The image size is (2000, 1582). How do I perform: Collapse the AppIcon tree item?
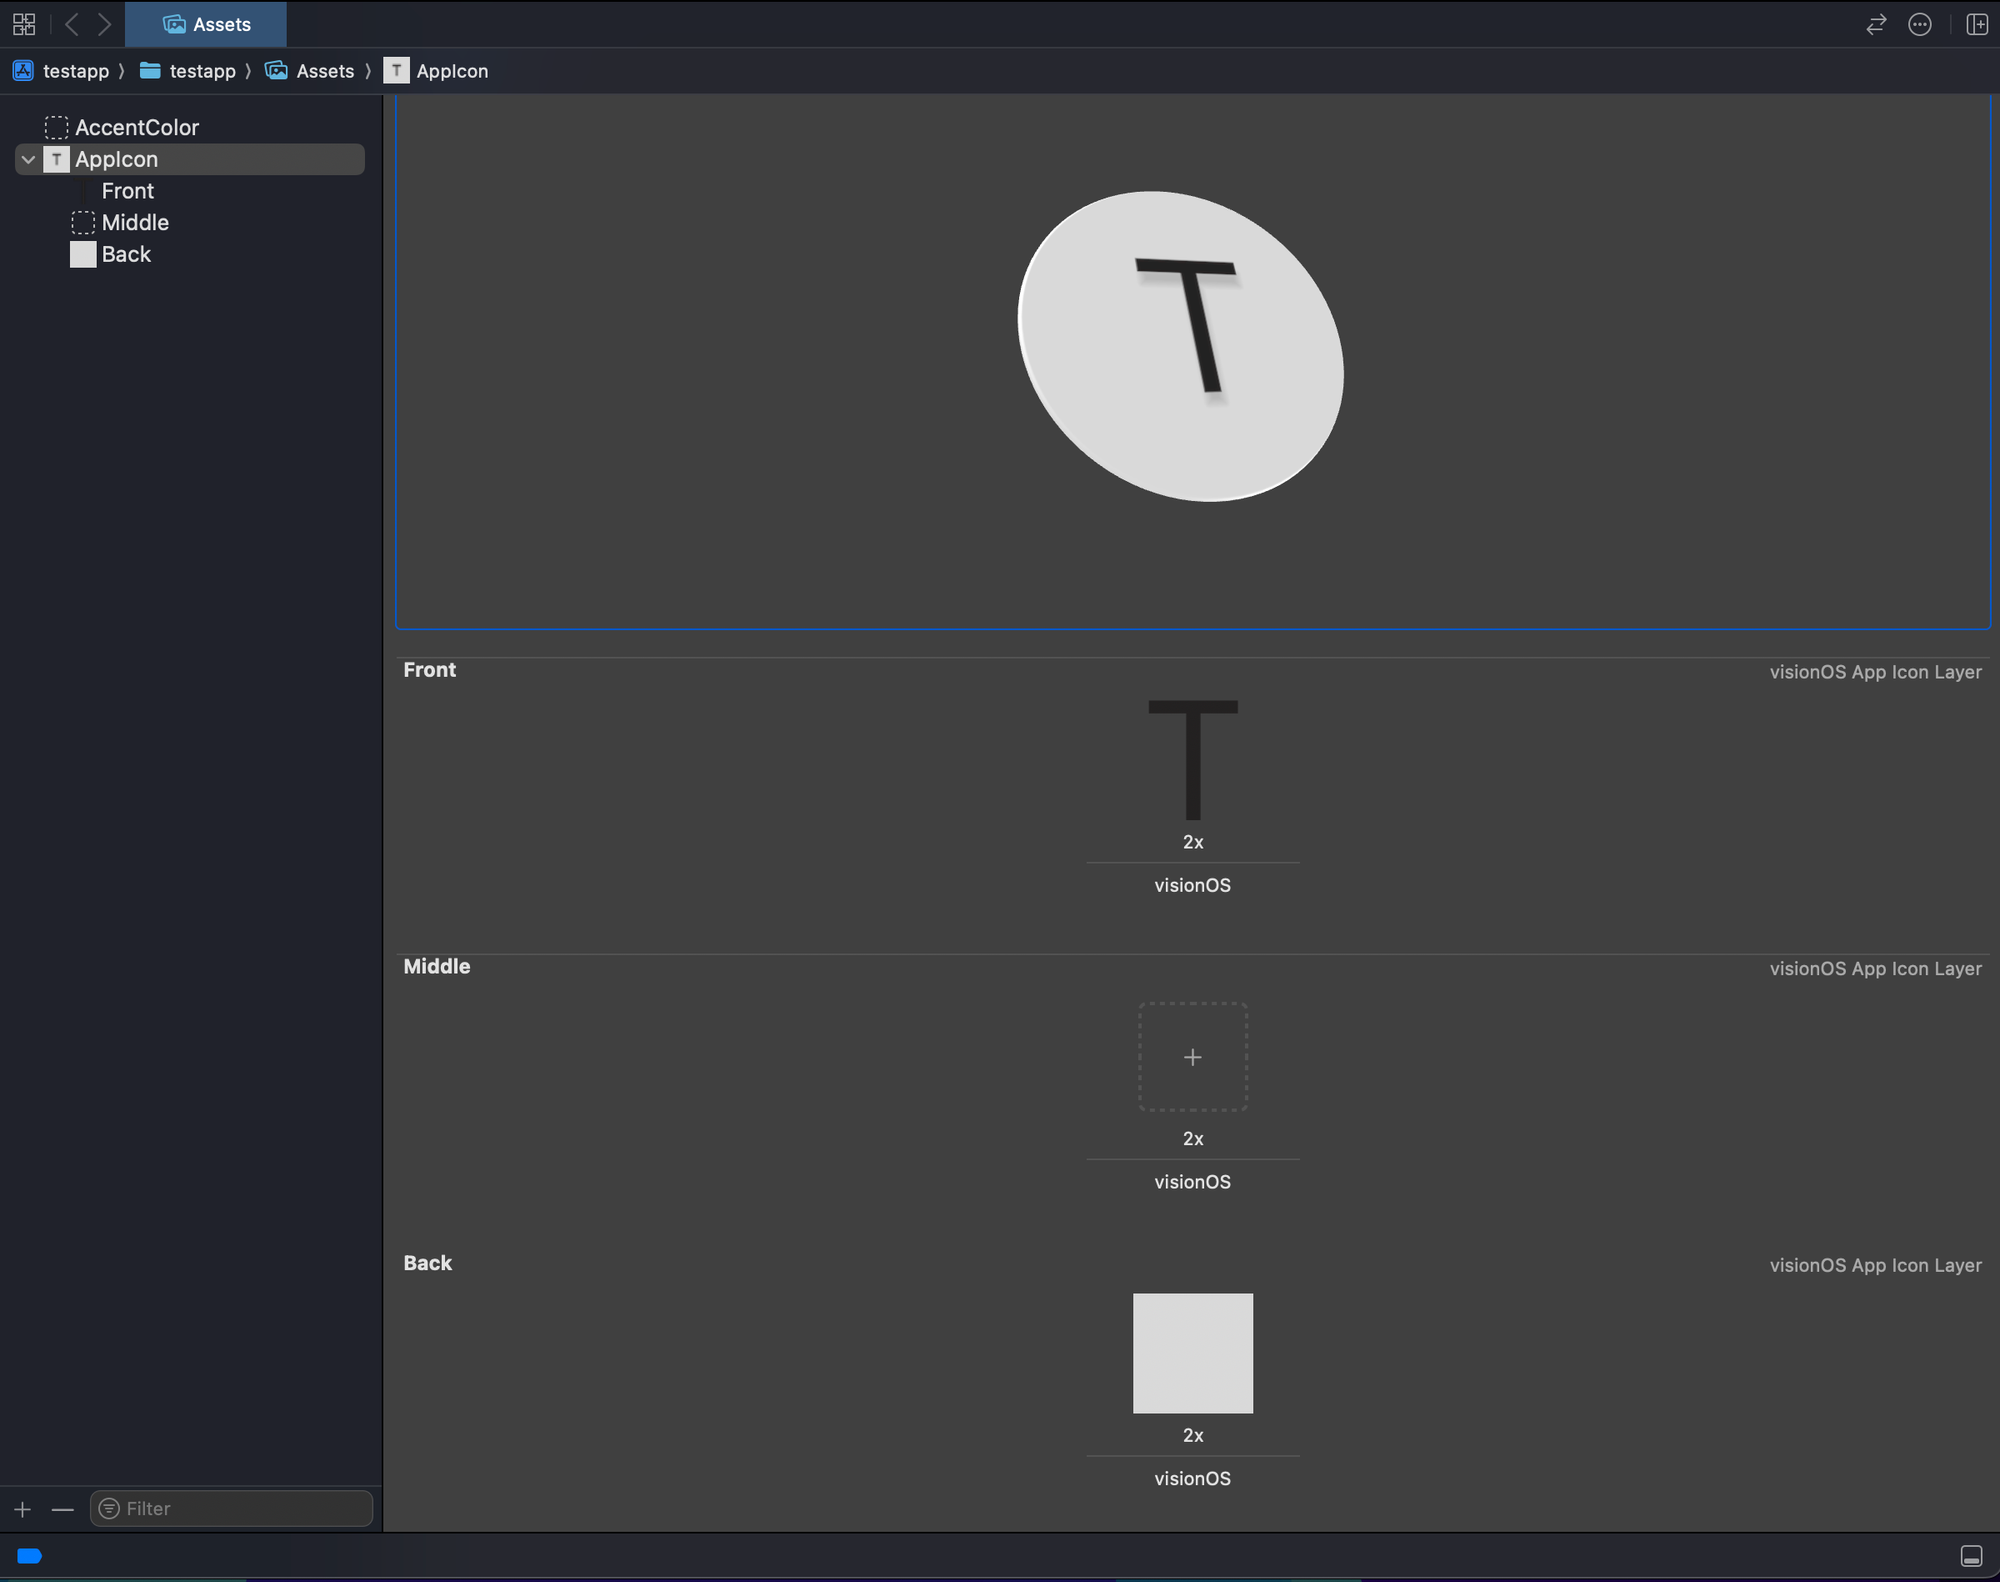pyautogui.click(x=29, y=160)
